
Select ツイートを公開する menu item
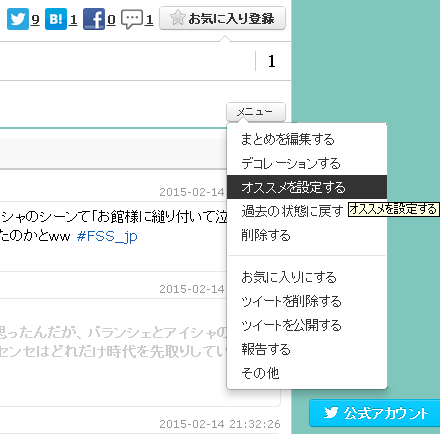[307, 325]
